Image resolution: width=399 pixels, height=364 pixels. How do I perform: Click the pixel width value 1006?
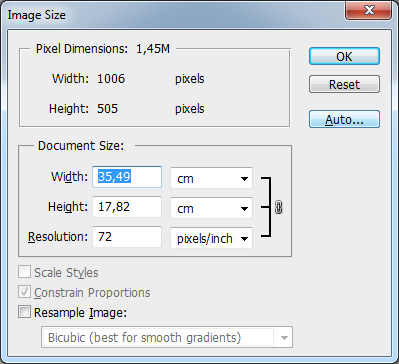coord(111,79)
